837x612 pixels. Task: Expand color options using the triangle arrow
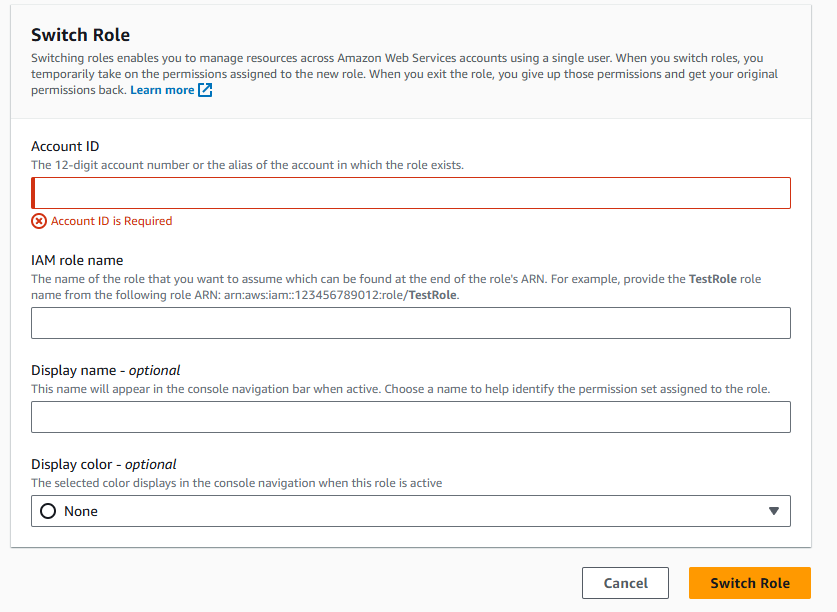click(x=773, y=511)
